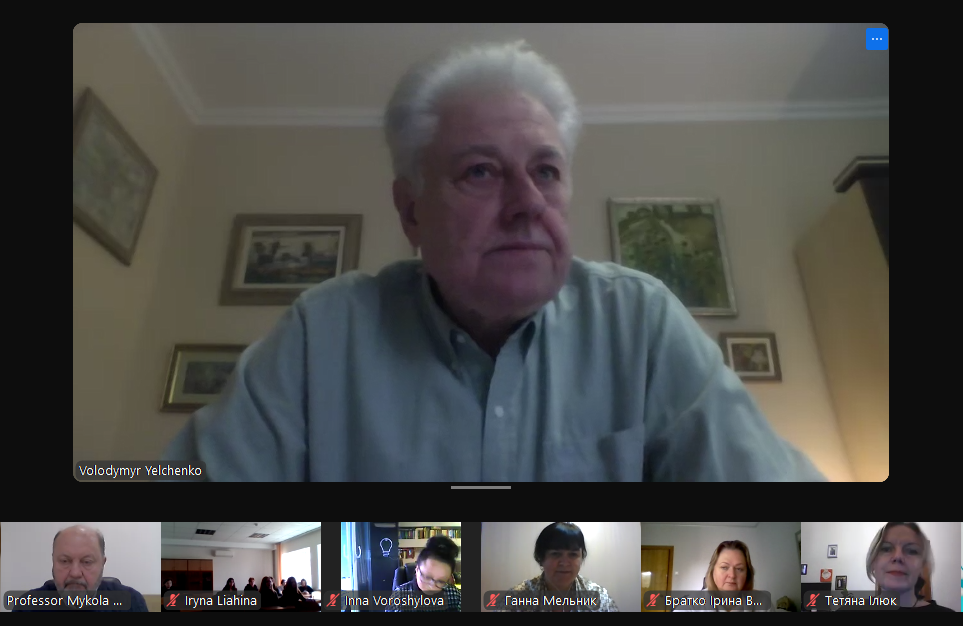The image size is (963, 626).
Task: Click the Professor Mykola name label
Action: pyautogui.click(x=65, y=601)
